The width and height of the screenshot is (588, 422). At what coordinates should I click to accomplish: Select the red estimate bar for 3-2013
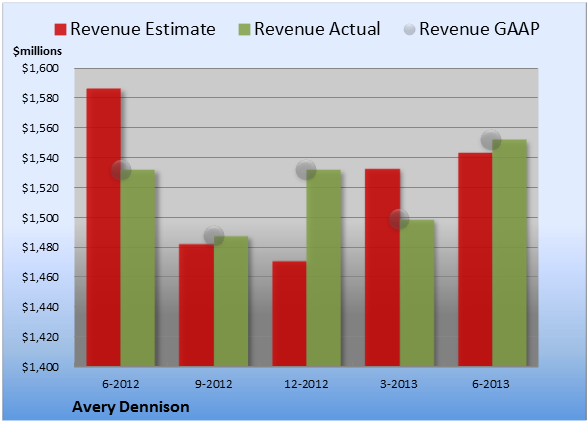[x=382, y=267]
